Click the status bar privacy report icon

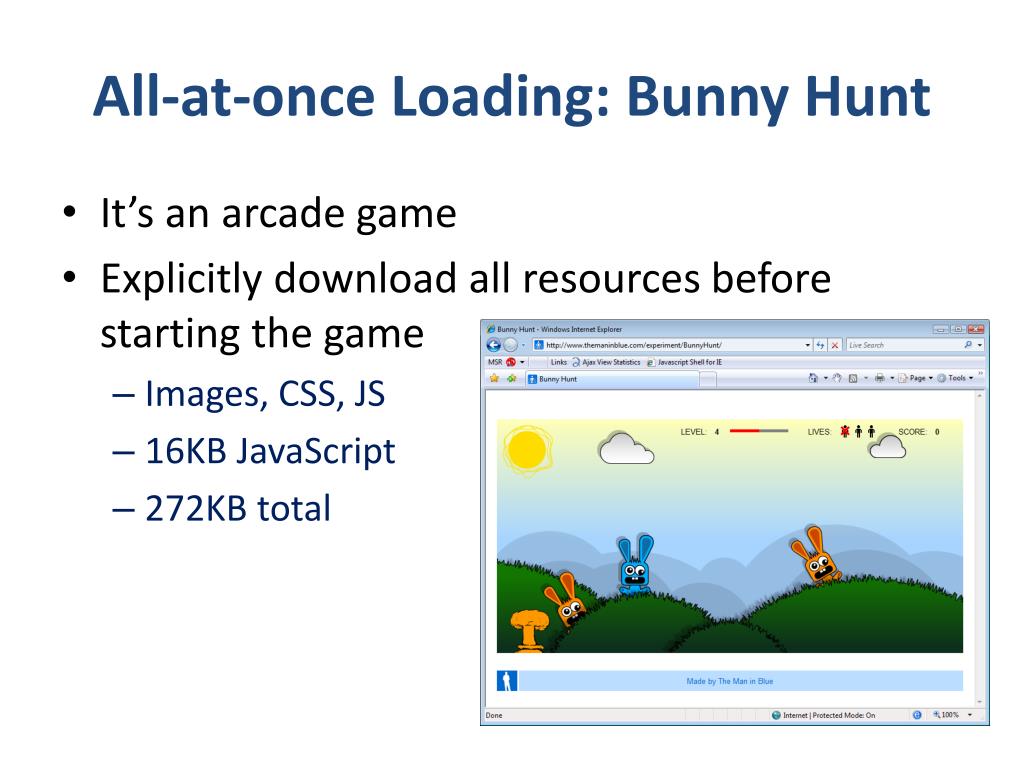[917, 715]
